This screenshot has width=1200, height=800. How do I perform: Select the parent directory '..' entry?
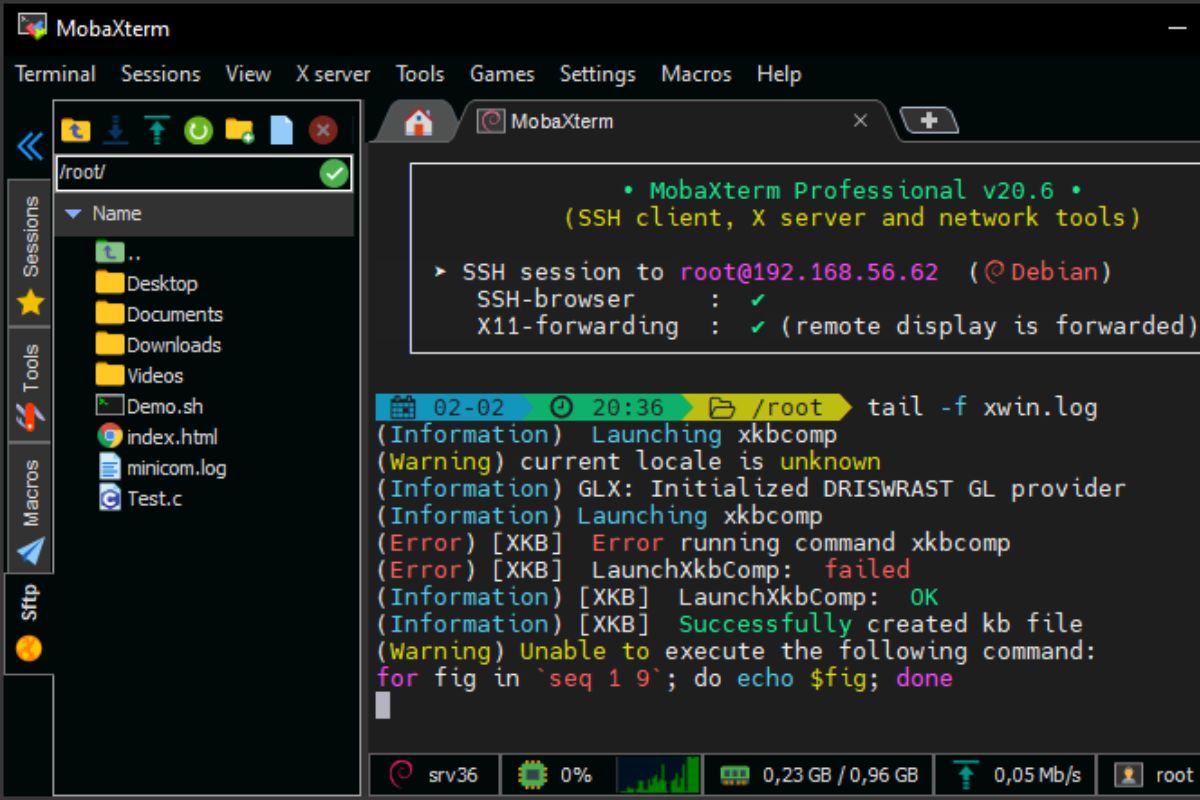click(x=118, y=253)
